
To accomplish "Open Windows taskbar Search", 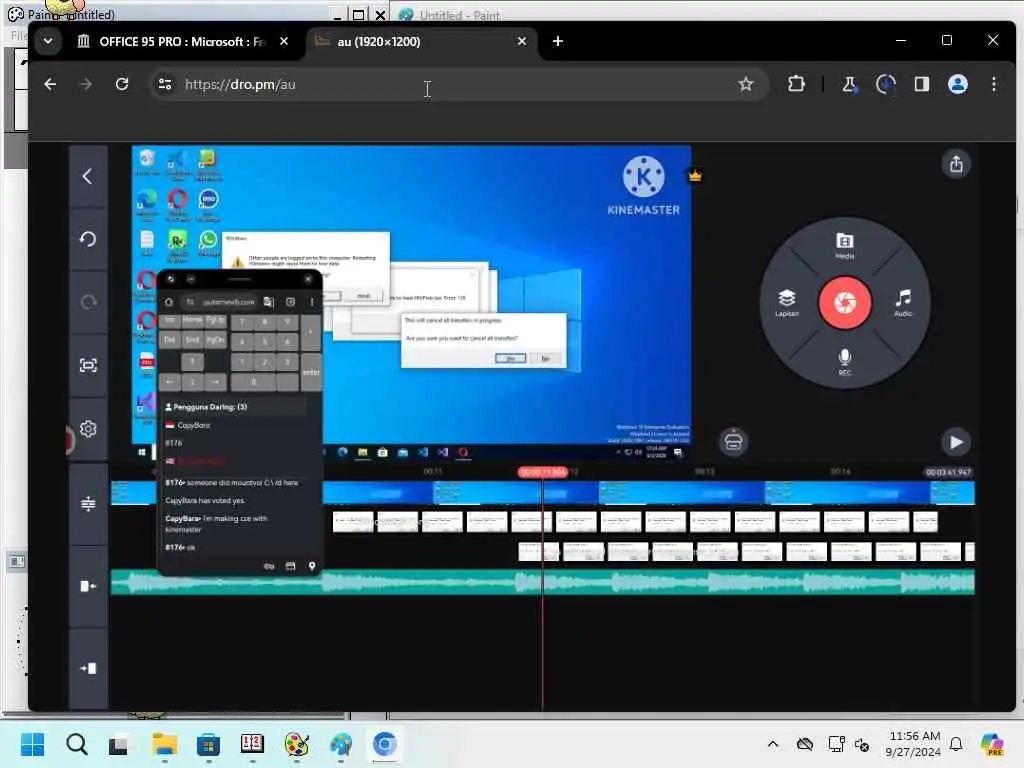I will click(76, 744).
